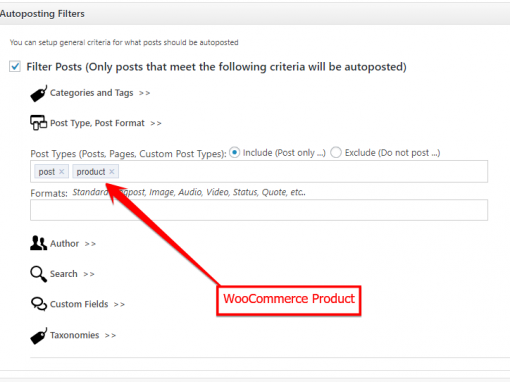Screen dimensions: 510x382
Task: Click the Autoposting Filters panel header
Action: 255,14
